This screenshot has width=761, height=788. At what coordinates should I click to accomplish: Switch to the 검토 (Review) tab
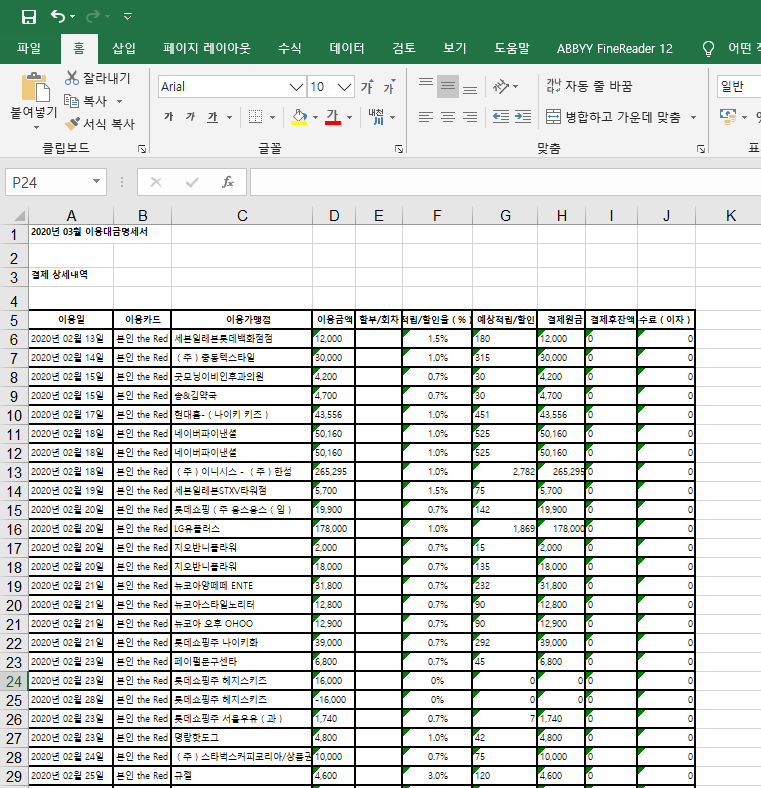404,48
